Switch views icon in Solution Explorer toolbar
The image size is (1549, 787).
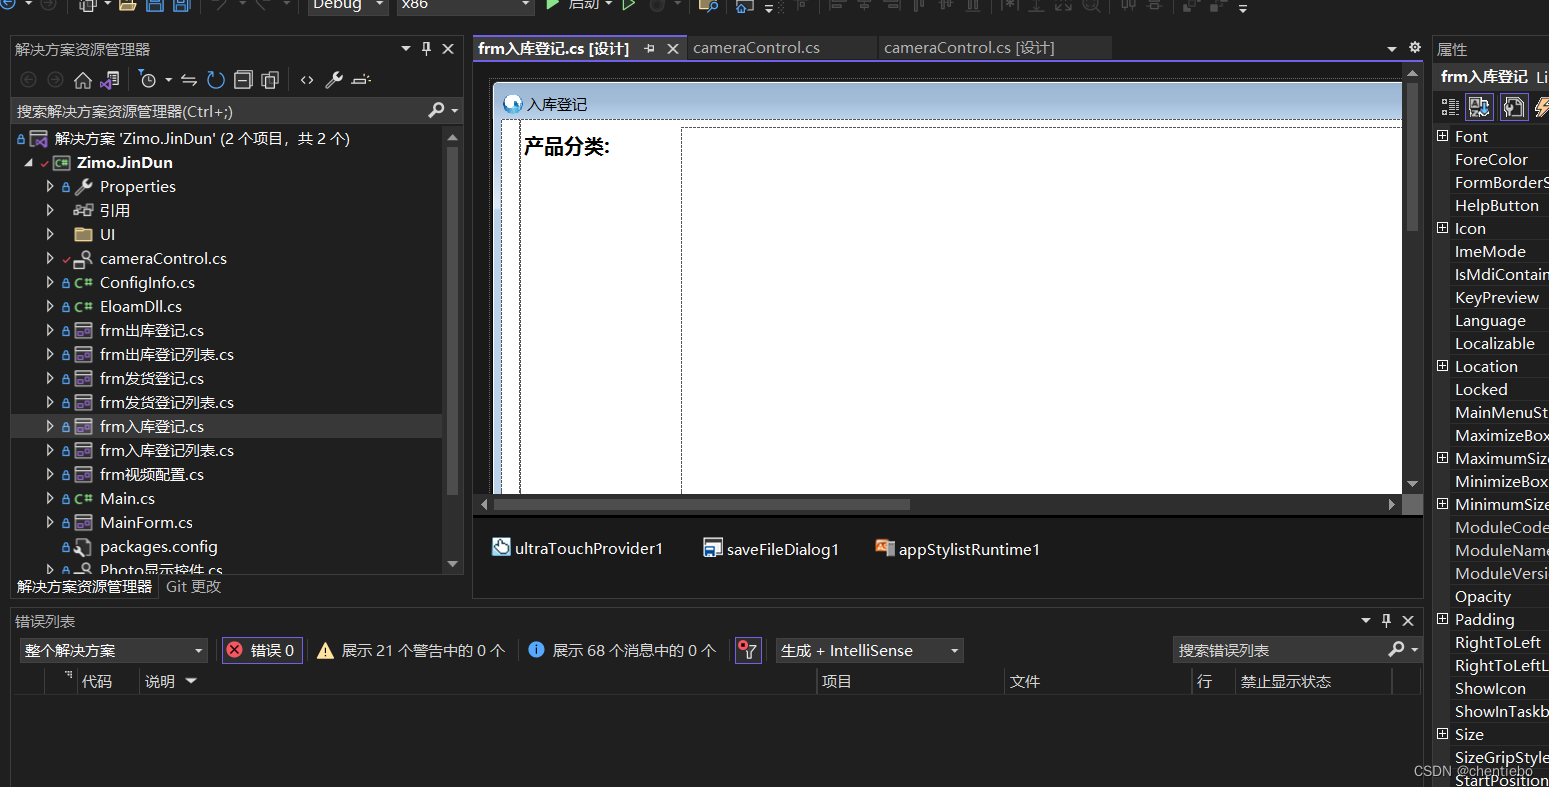(x=110, y=80)
